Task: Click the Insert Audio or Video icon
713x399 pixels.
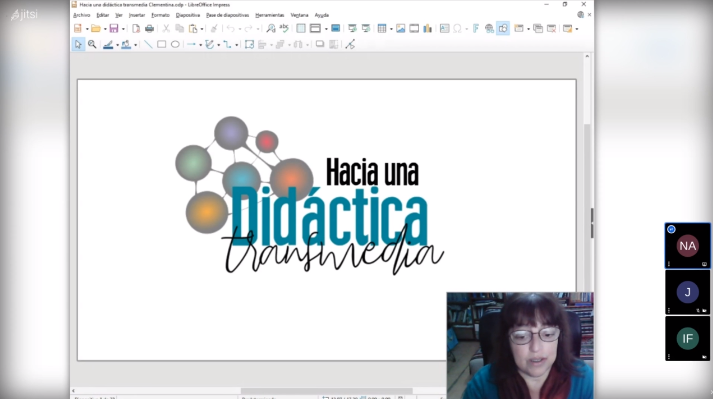Action: pos(414,29)
